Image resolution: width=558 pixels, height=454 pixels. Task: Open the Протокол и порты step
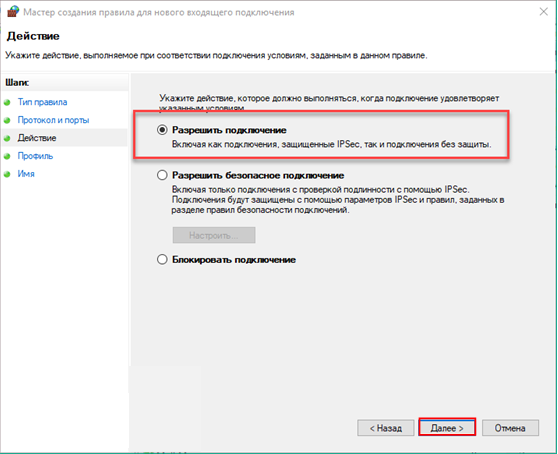pos(53,120)
